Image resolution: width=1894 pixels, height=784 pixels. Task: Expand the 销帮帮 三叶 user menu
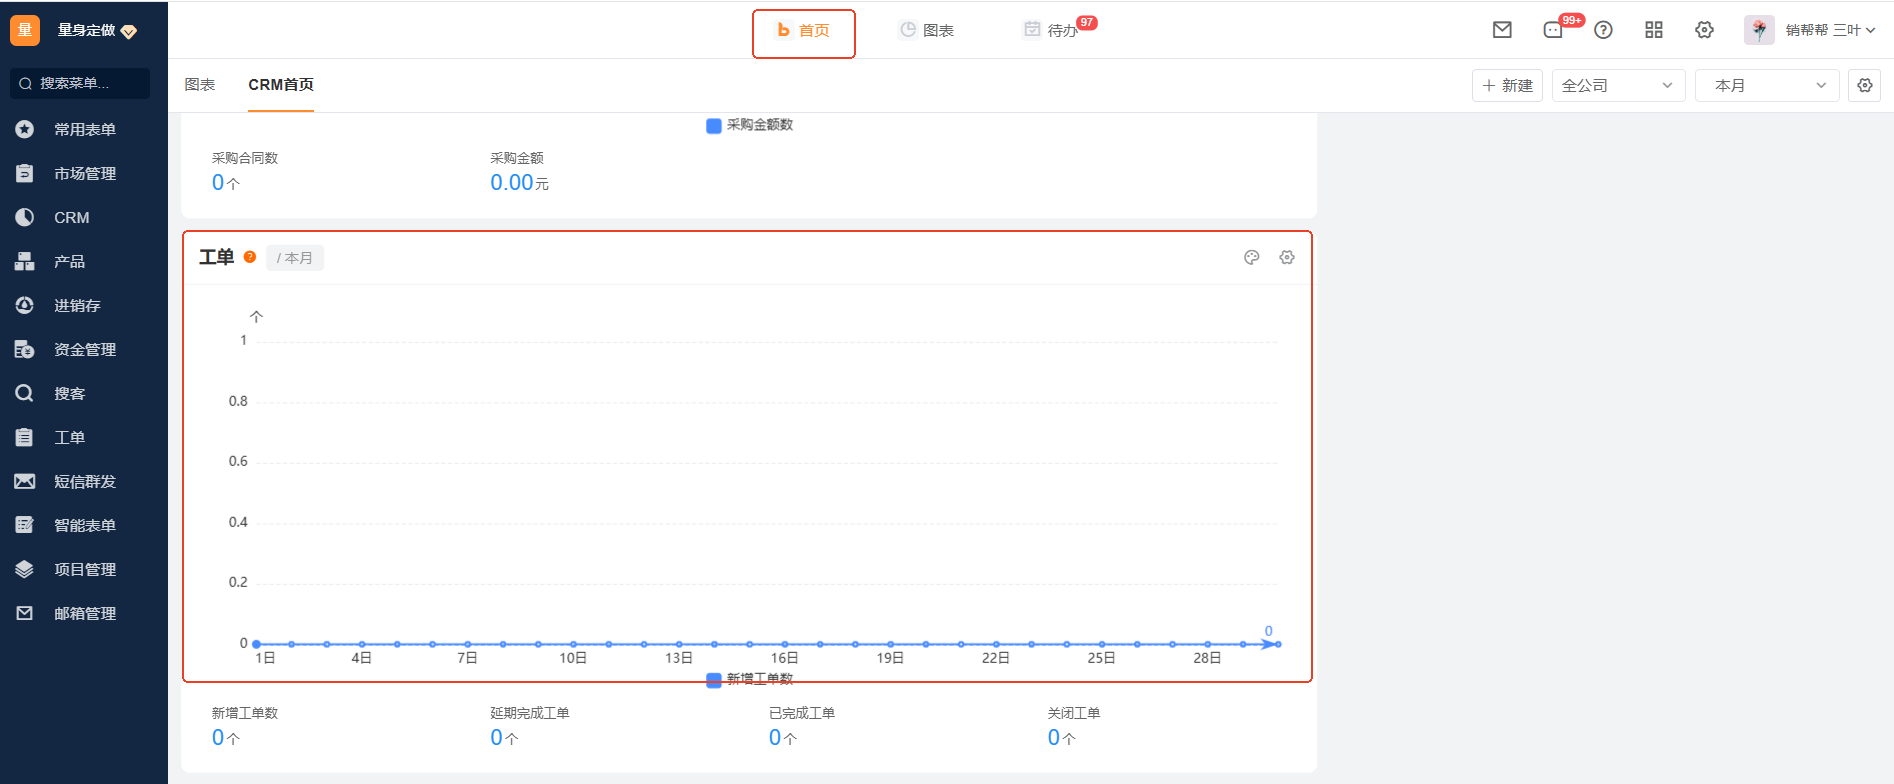[1829, 30]
